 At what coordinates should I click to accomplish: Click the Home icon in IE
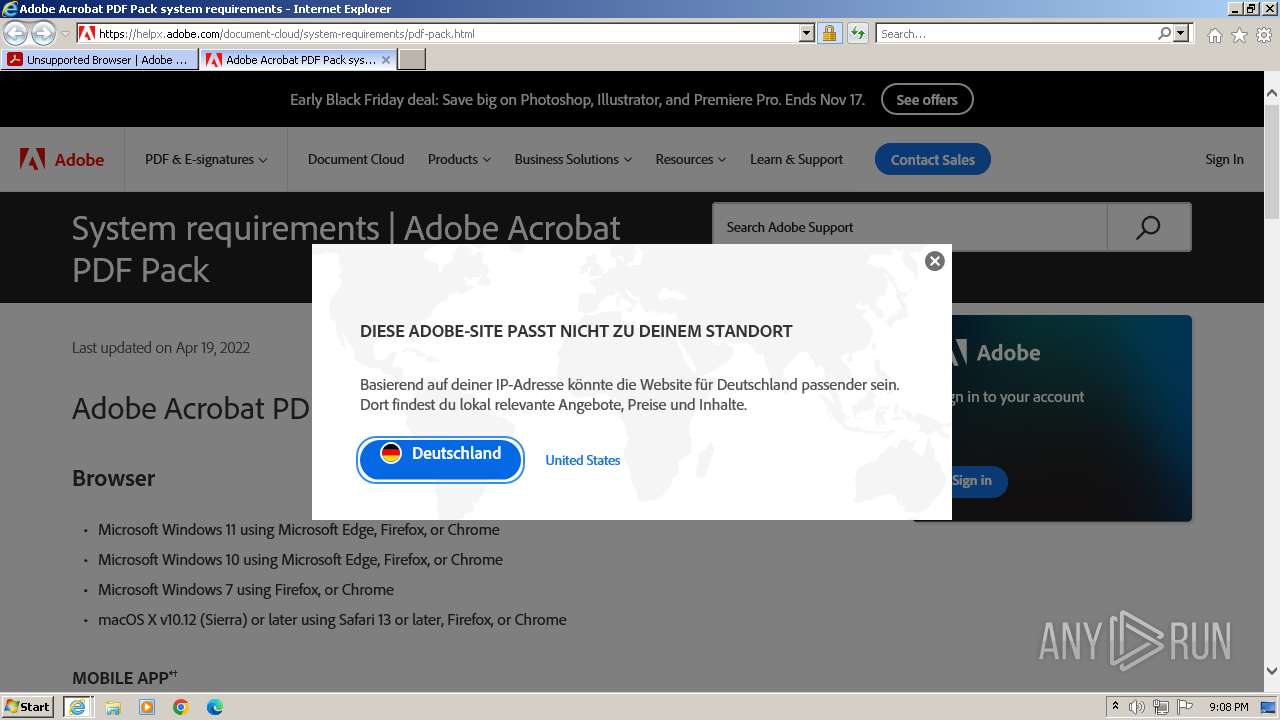tap(1214, 35)
